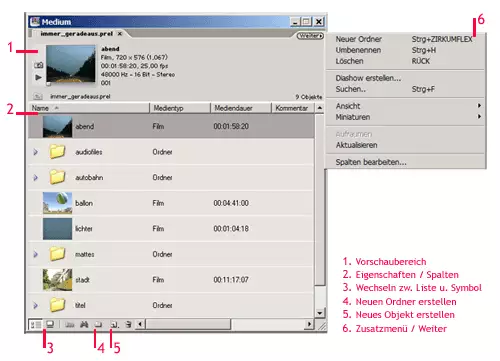Click the vertical scrollbar down arrow

coord(320,313)
